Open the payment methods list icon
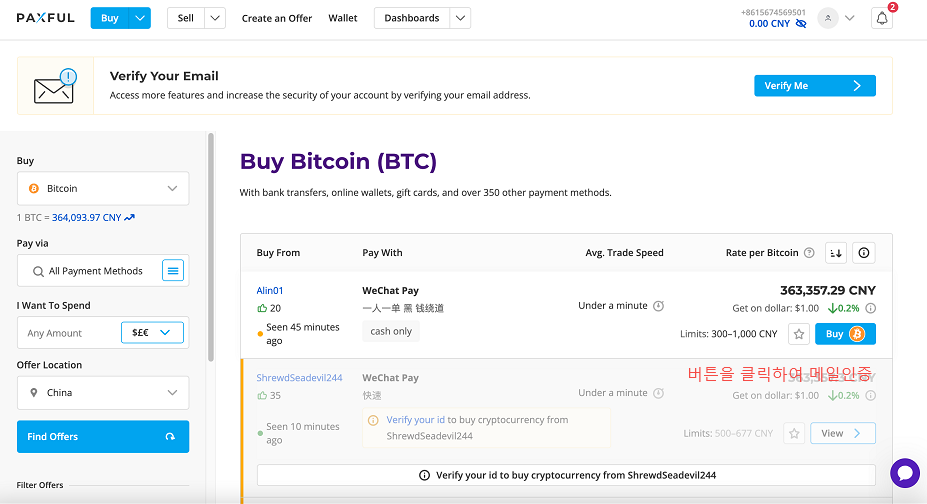The width and height of the screenshot is (927, 504). click(x=173, y=271)
